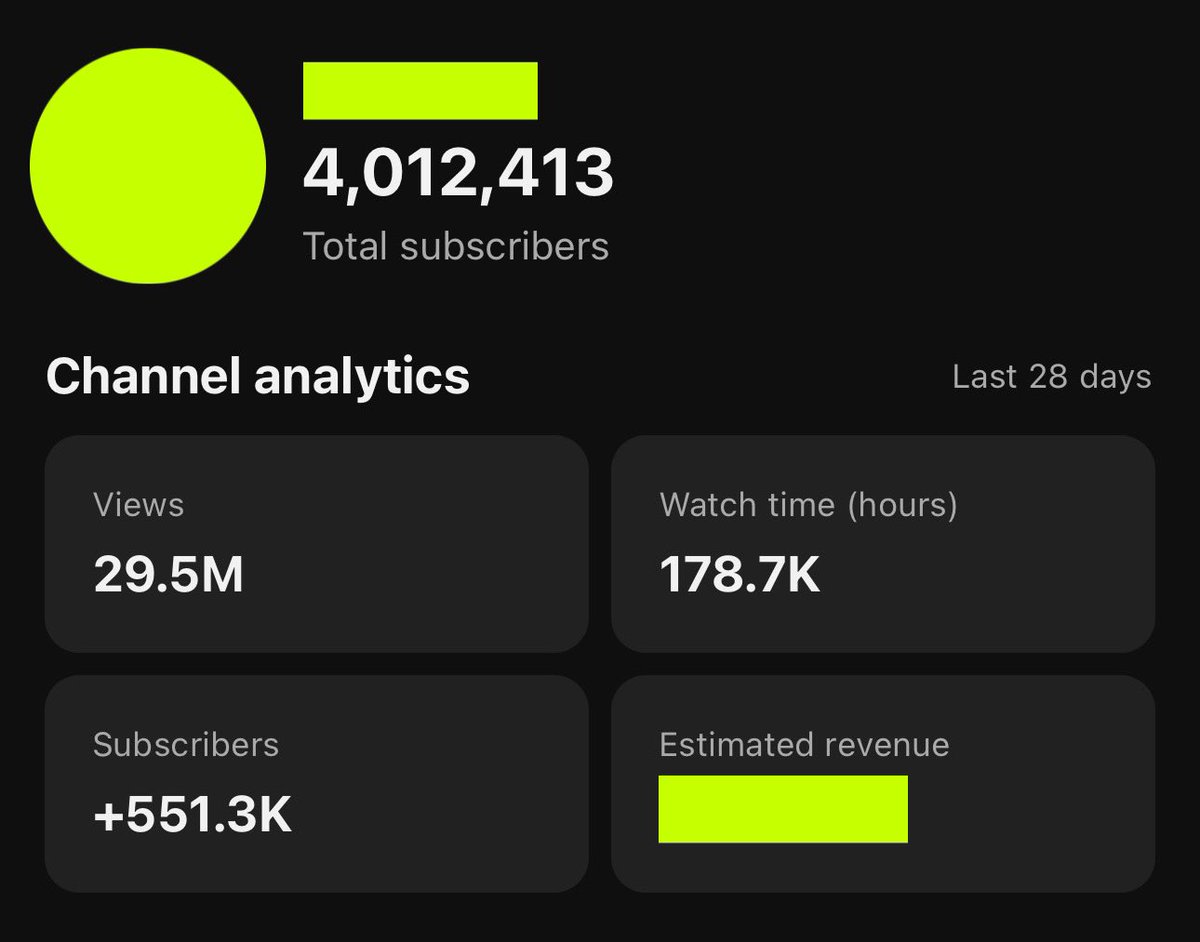Open the Subscribers +551.3K card

click(x=316, y=784)
